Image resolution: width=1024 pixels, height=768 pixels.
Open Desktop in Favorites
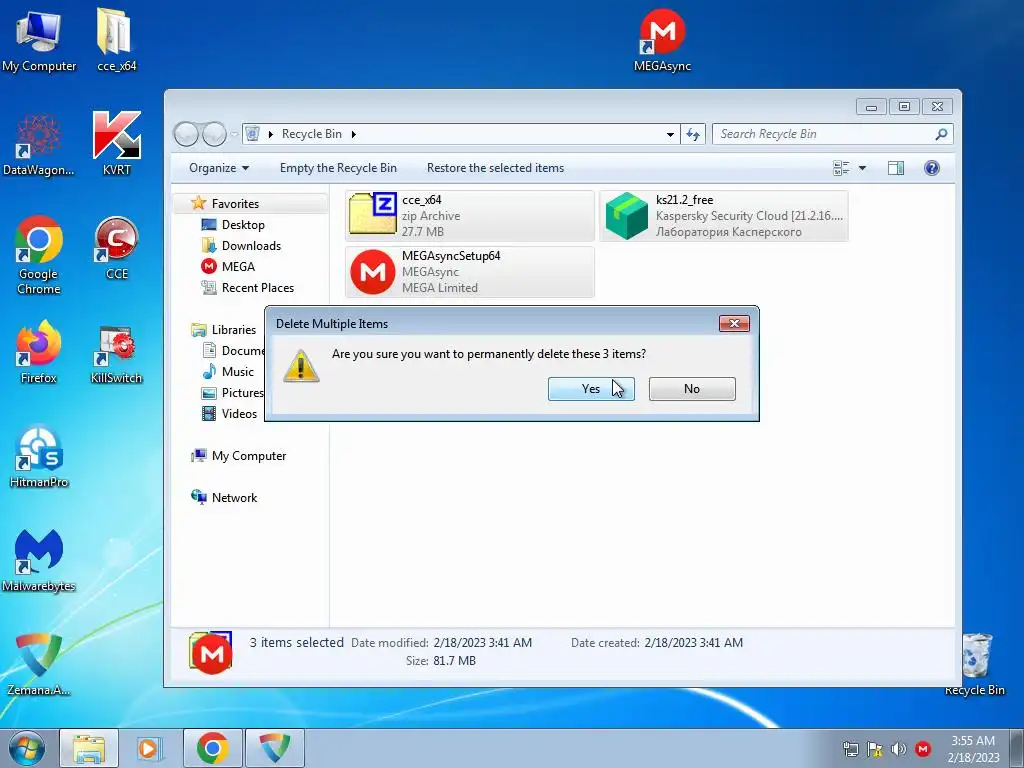click(243, 225)
